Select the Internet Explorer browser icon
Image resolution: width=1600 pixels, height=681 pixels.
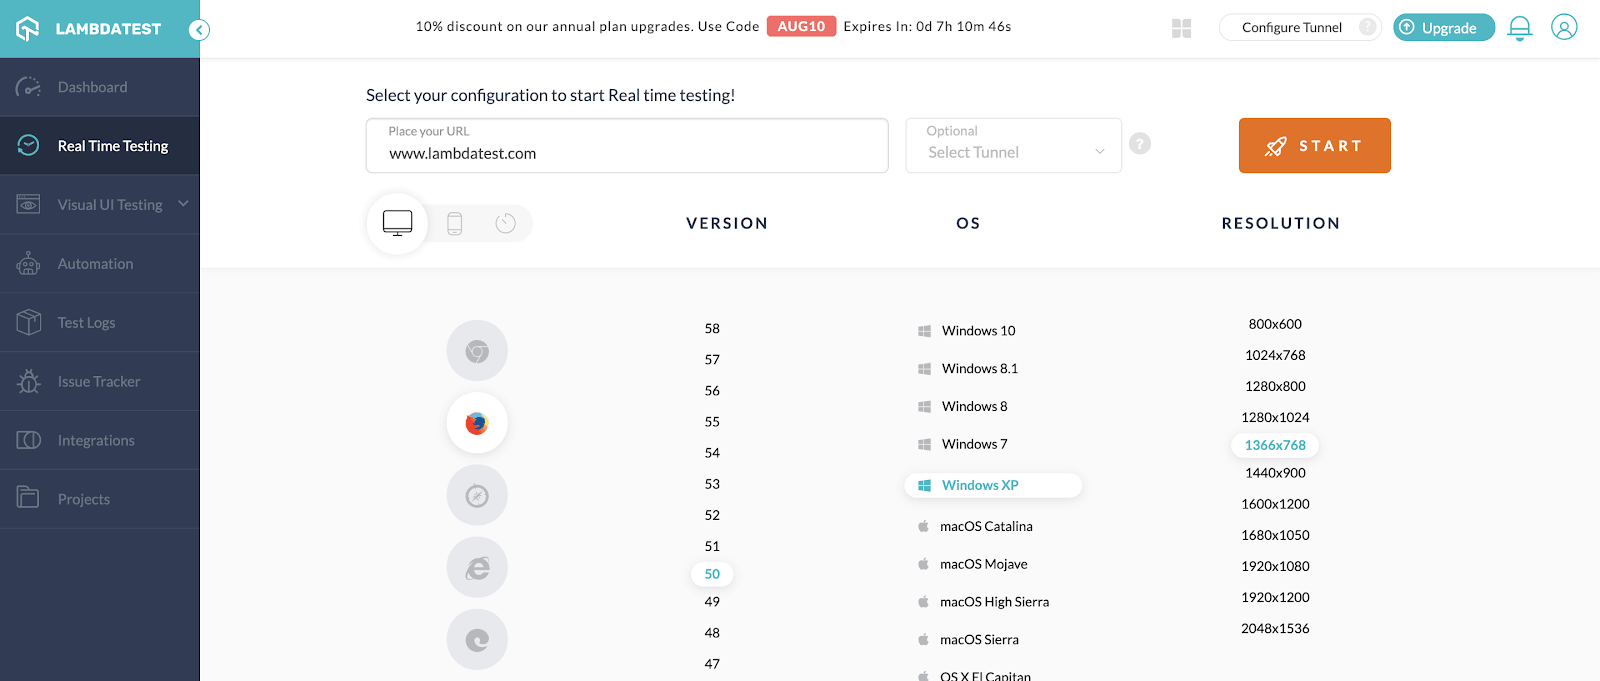pyautogui.click(x=477, y=567)
